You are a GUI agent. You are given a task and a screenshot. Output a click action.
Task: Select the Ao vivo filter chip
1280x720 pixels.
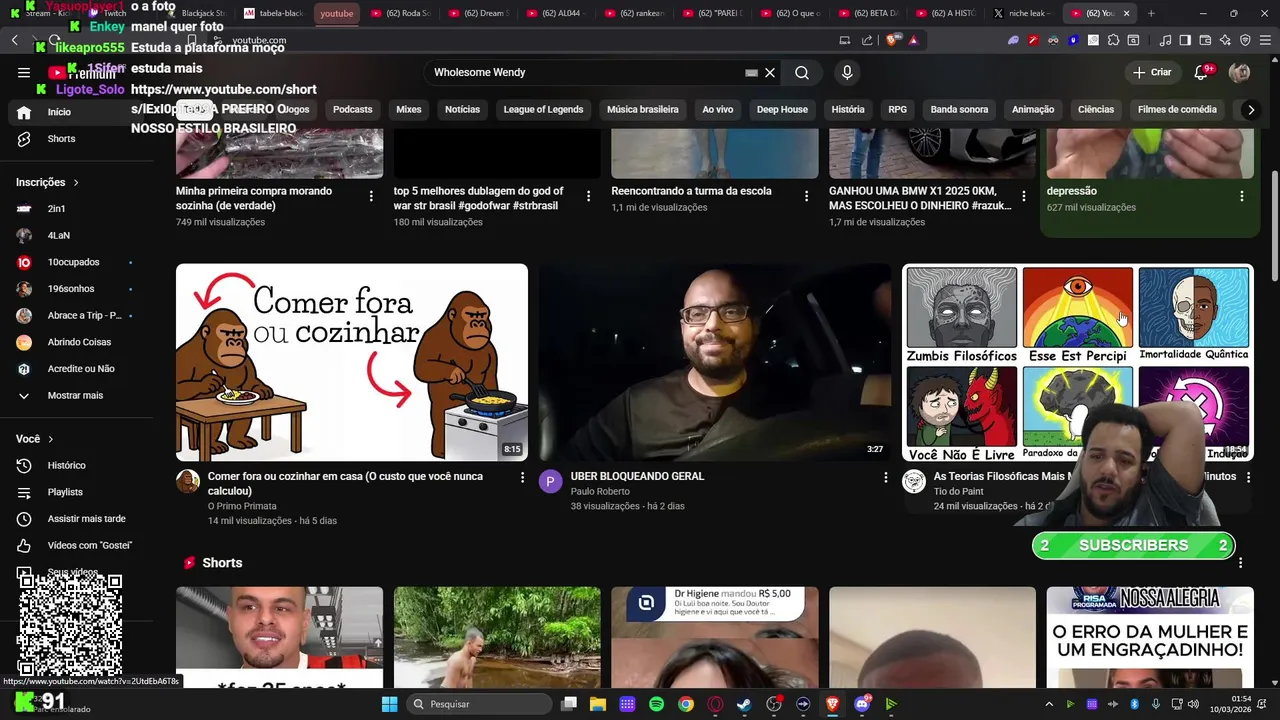[x=717, y=110]
